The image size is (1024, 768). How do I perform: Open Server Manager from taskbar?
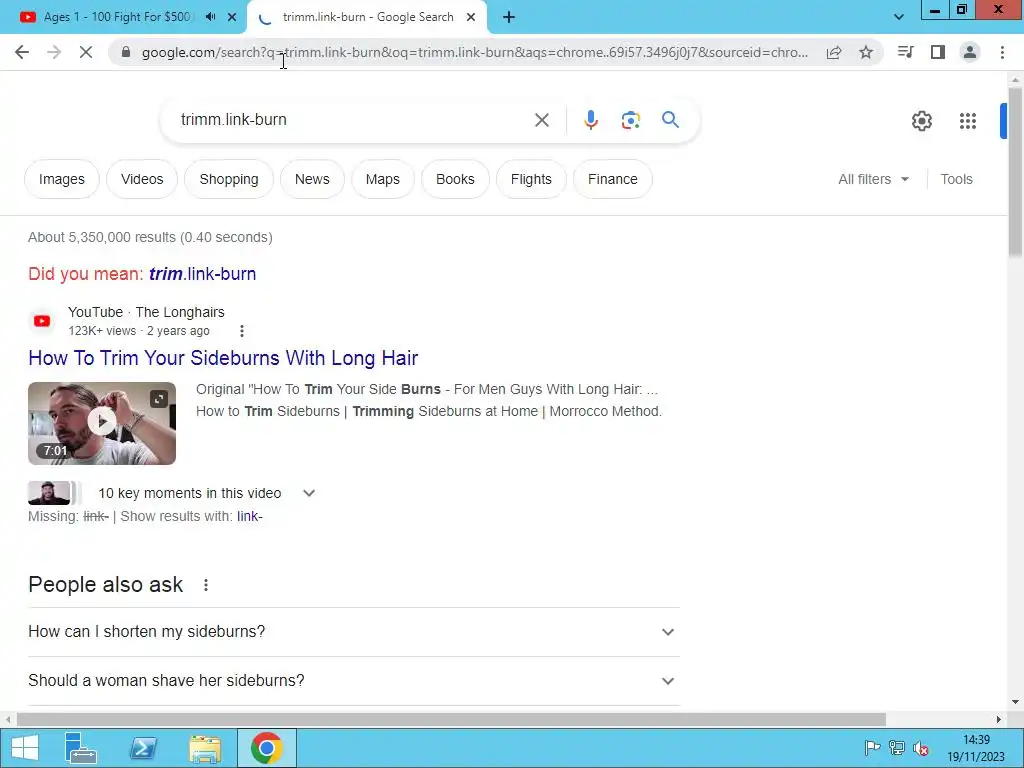81,748
